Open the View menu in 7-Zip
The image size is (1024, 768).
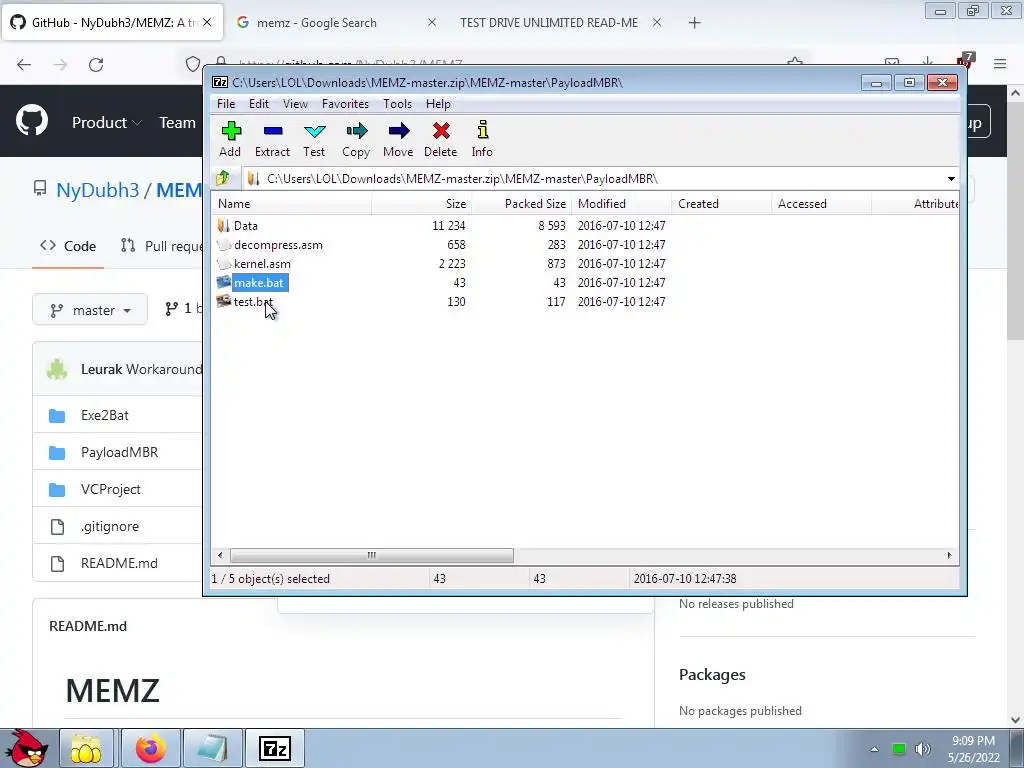[x=295, y=104]
